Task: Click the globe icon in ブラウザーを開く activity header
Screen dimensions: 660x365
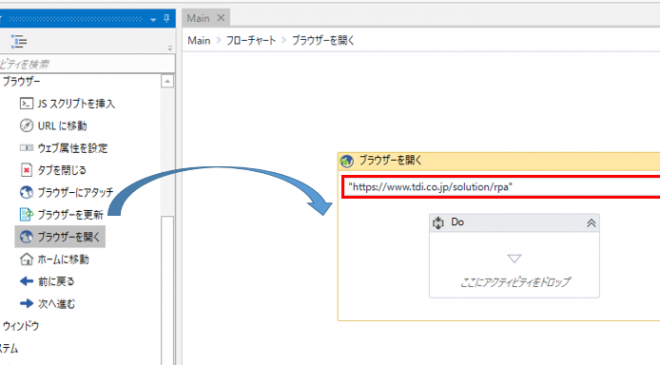Action: 347,160
